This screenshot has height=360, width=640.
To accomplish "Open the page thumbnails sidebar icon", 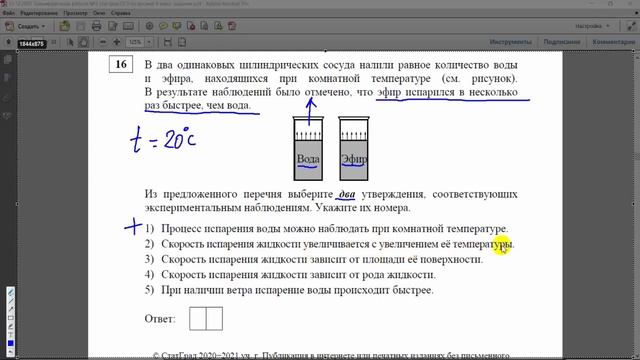I will pos(7,60).
